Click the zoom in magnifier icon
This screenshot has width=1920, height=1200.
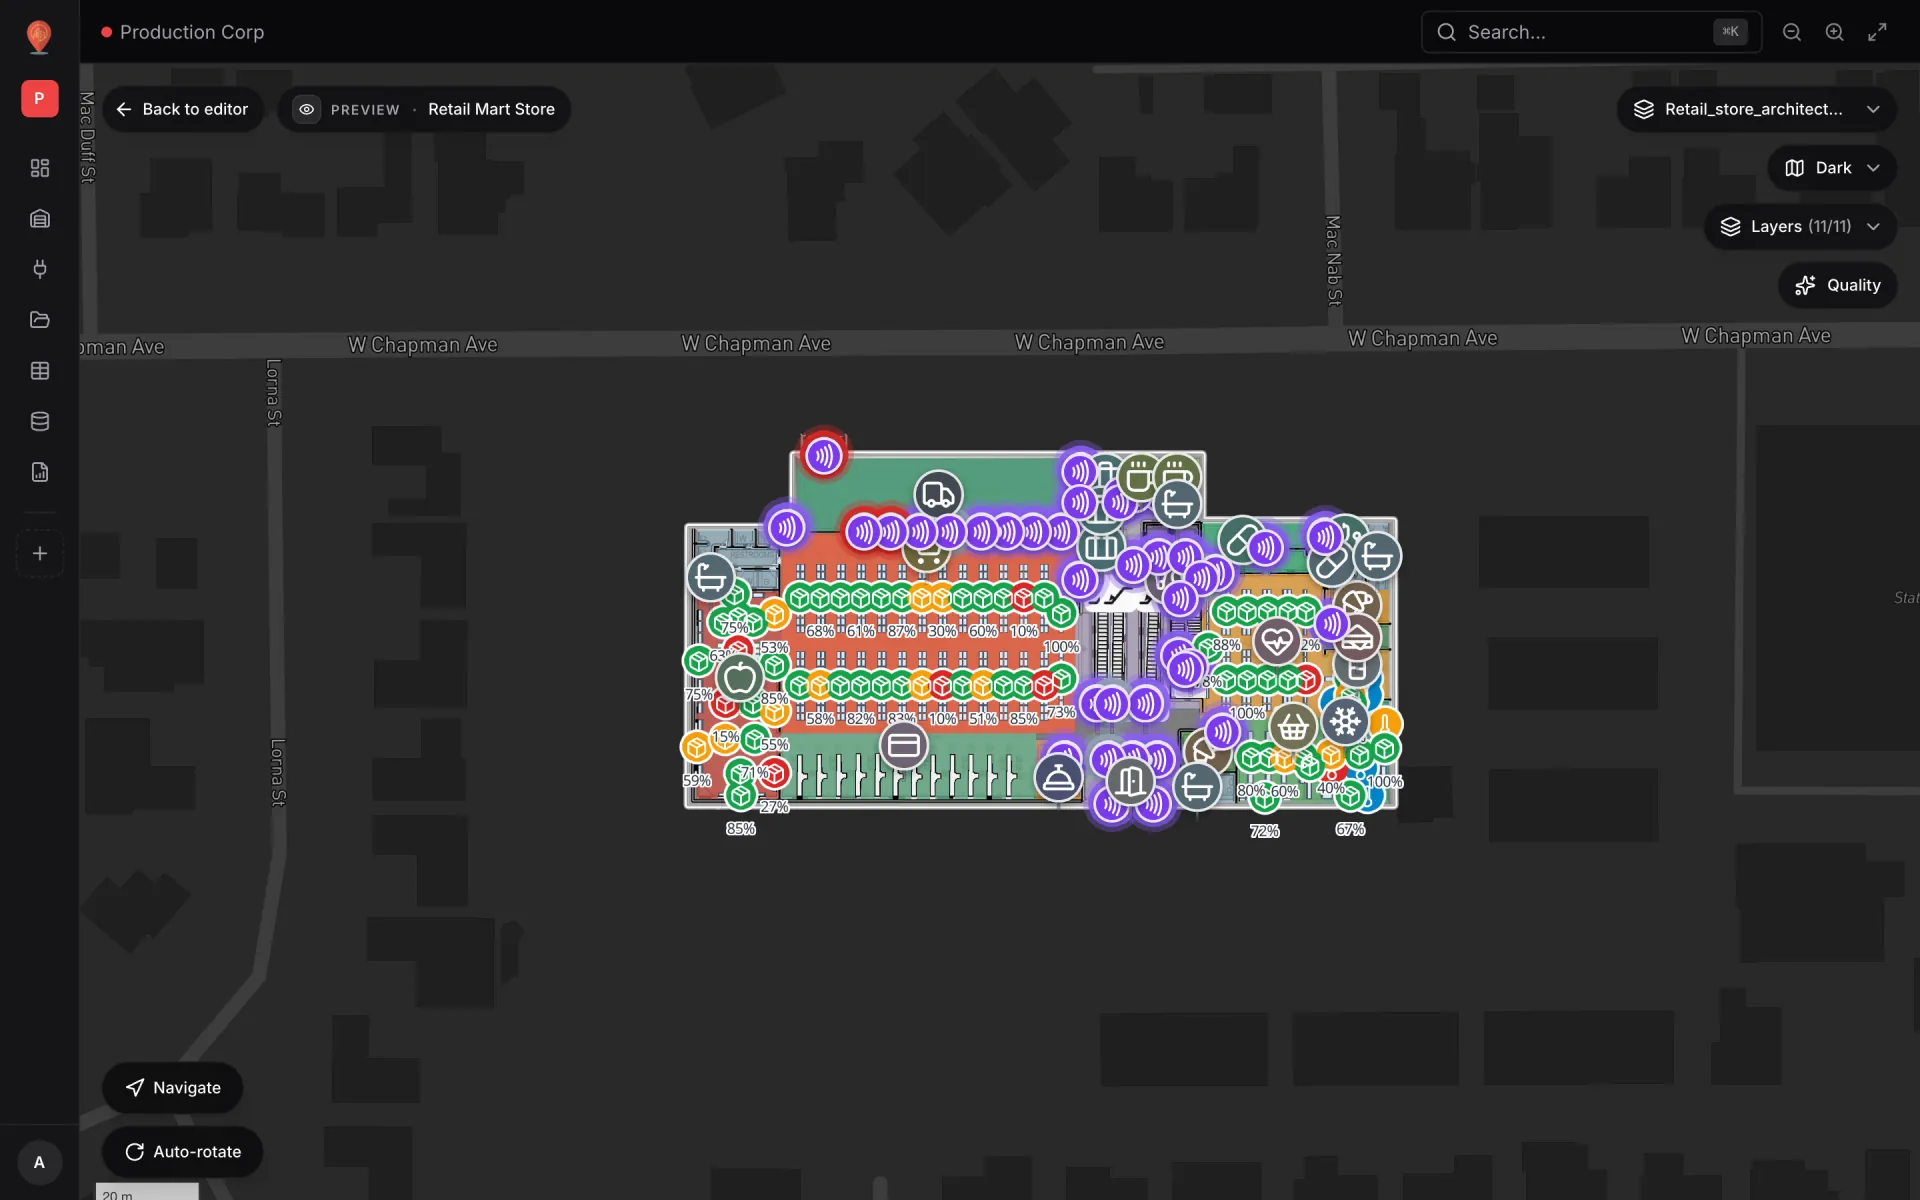tap(1835, 32)
